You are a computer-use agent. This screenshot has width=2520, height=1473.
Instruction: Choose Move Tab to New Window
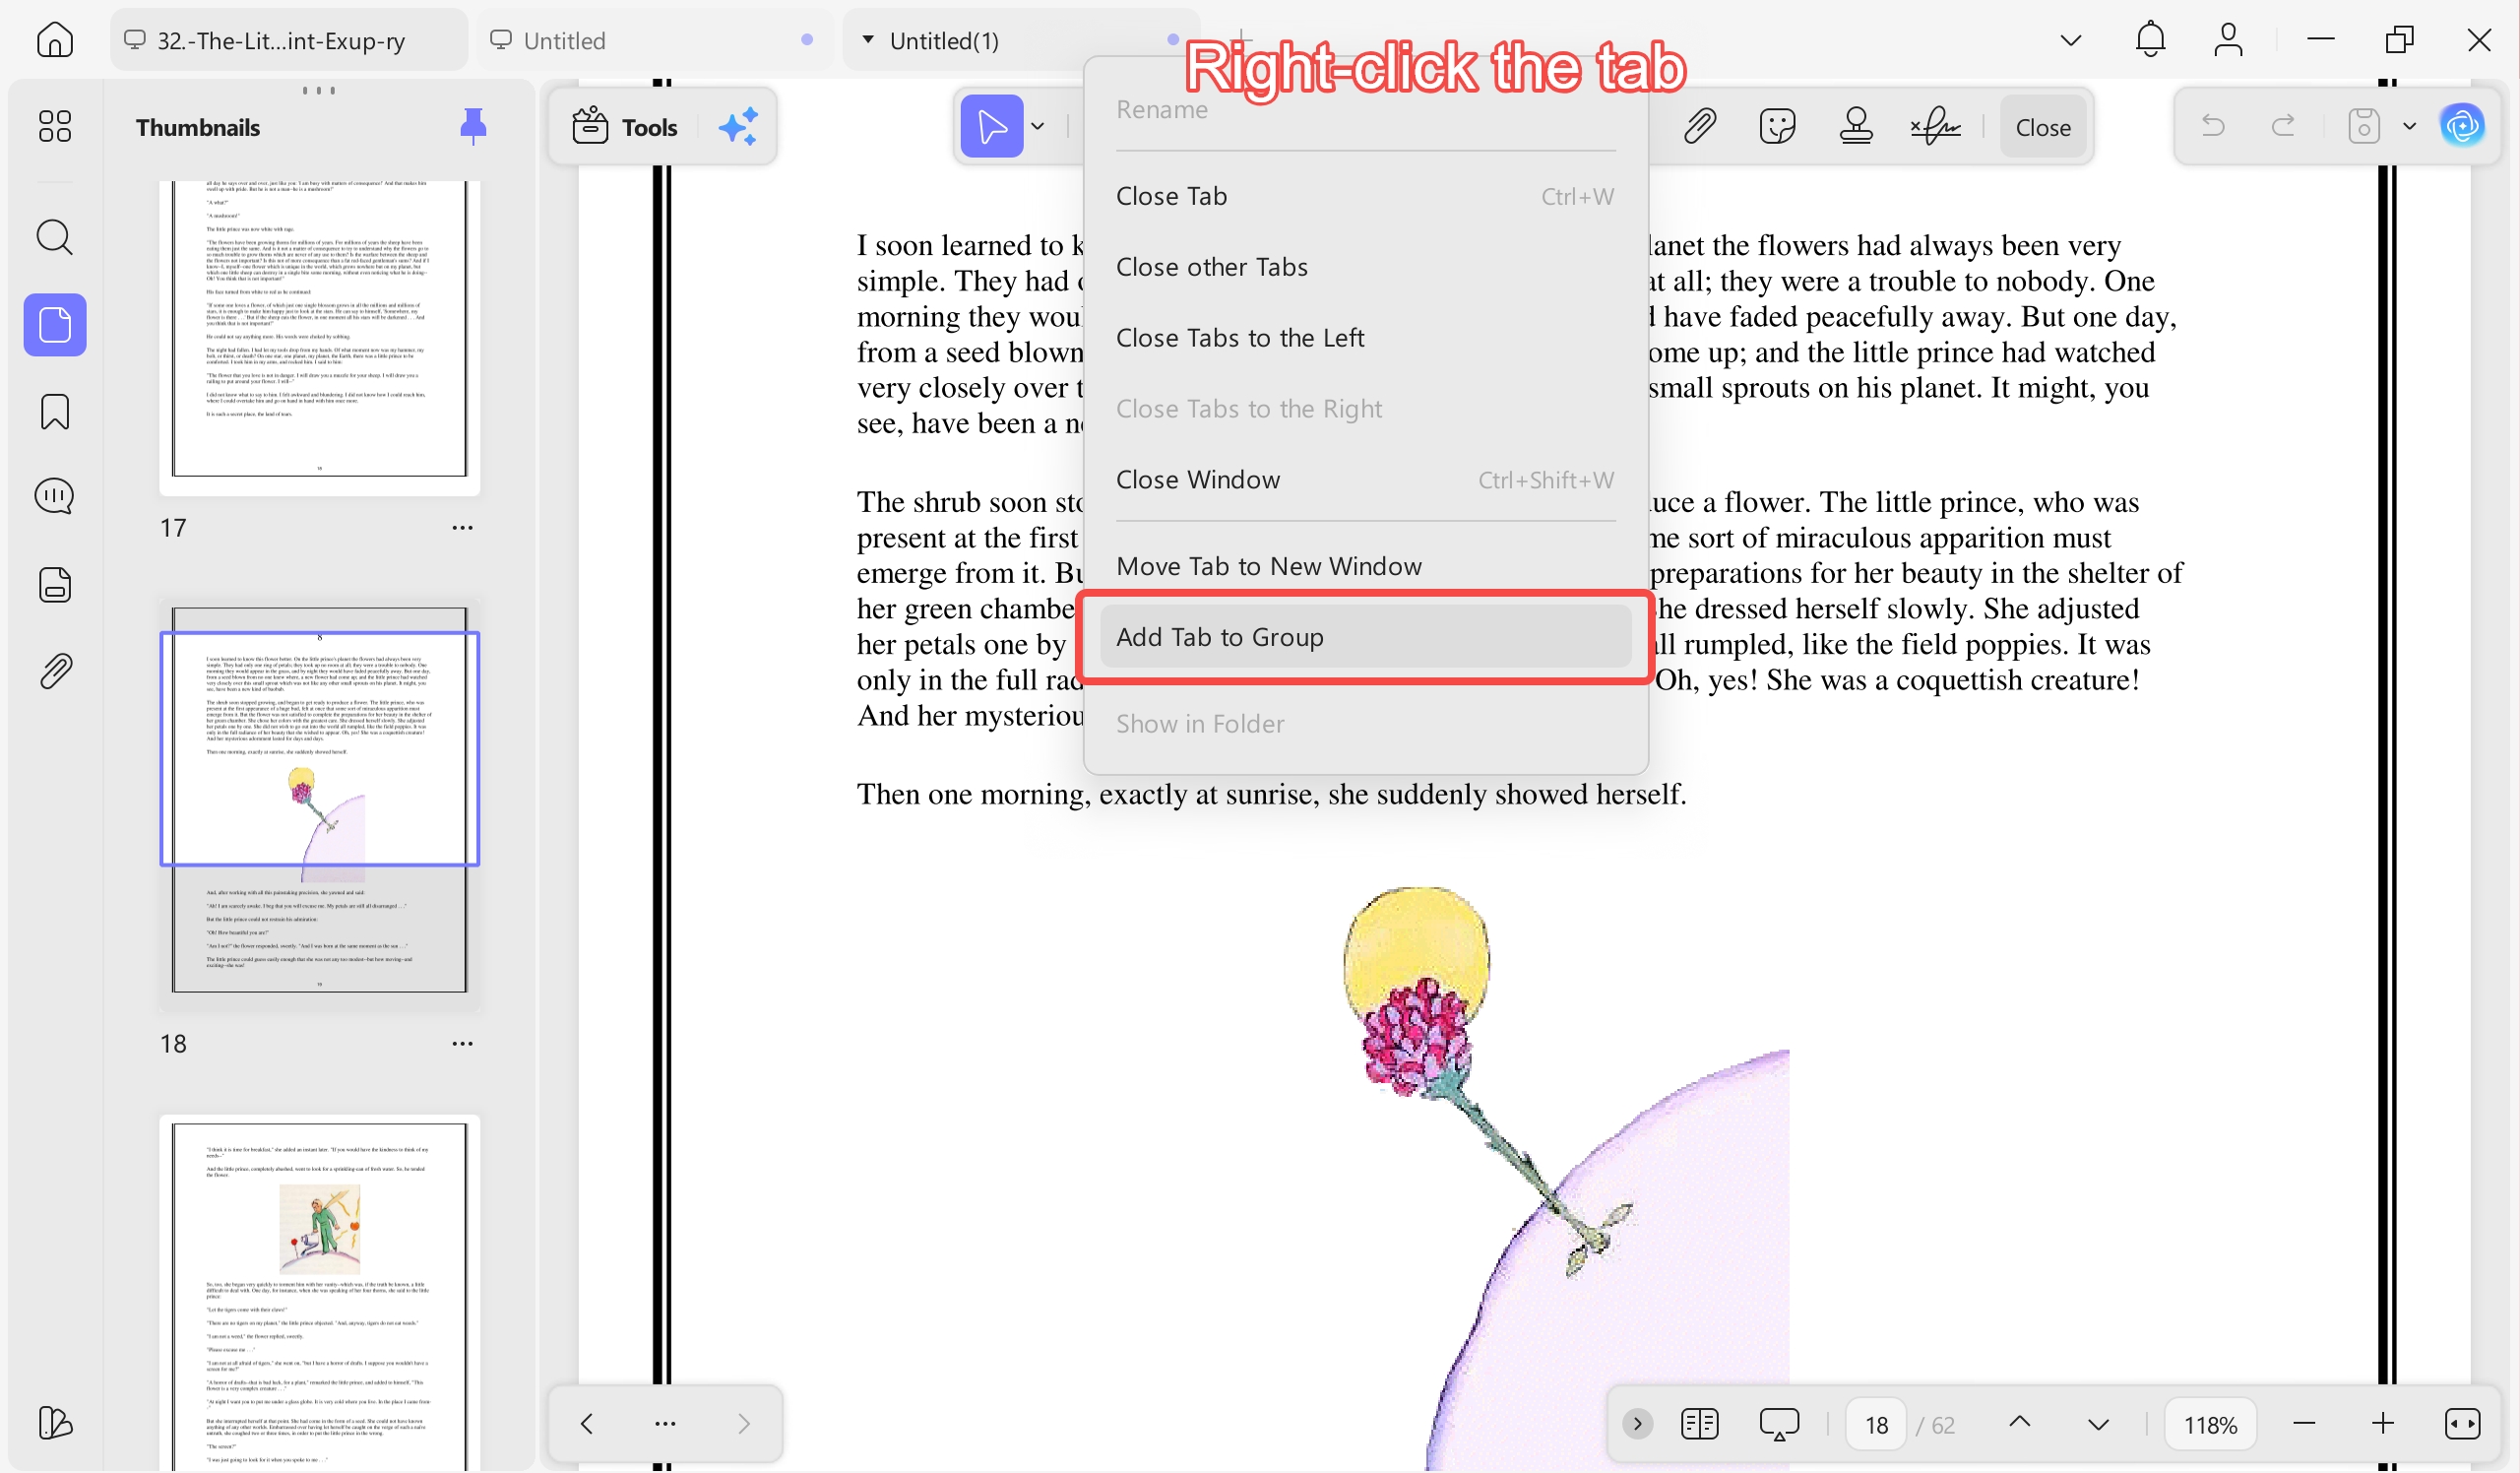[x=1365, y=566]
